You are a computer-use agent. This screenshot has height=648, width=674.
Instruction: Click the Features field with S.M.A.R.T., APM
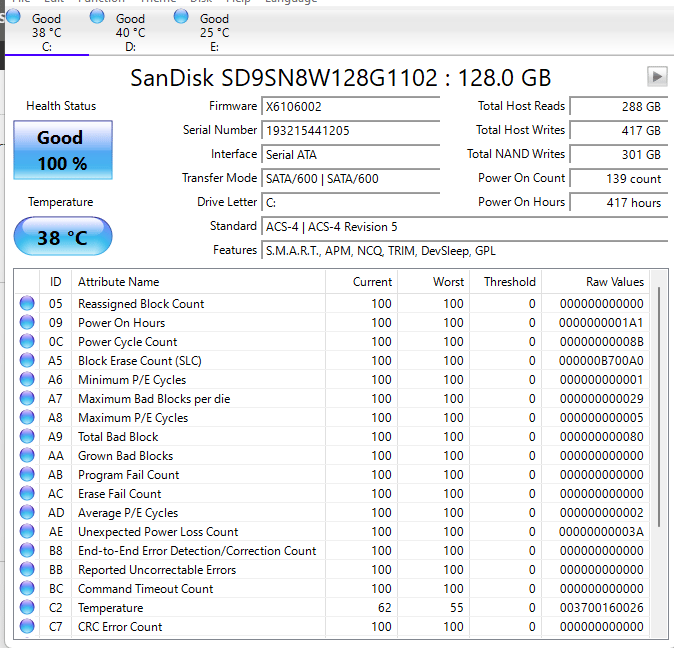(x=464, y=251)
